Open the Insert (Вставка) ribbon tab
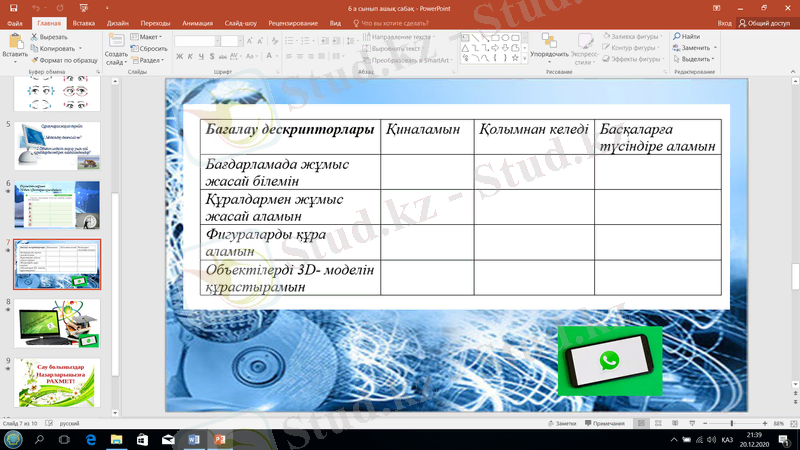 (84, 22)
